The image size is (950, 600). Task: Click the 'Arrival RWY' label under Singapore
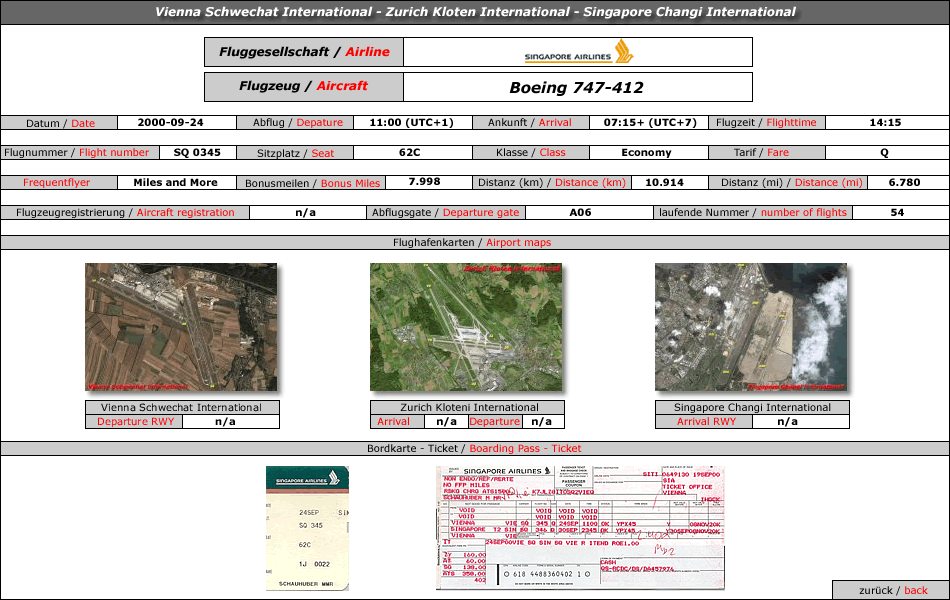click(x=704, y=422)
